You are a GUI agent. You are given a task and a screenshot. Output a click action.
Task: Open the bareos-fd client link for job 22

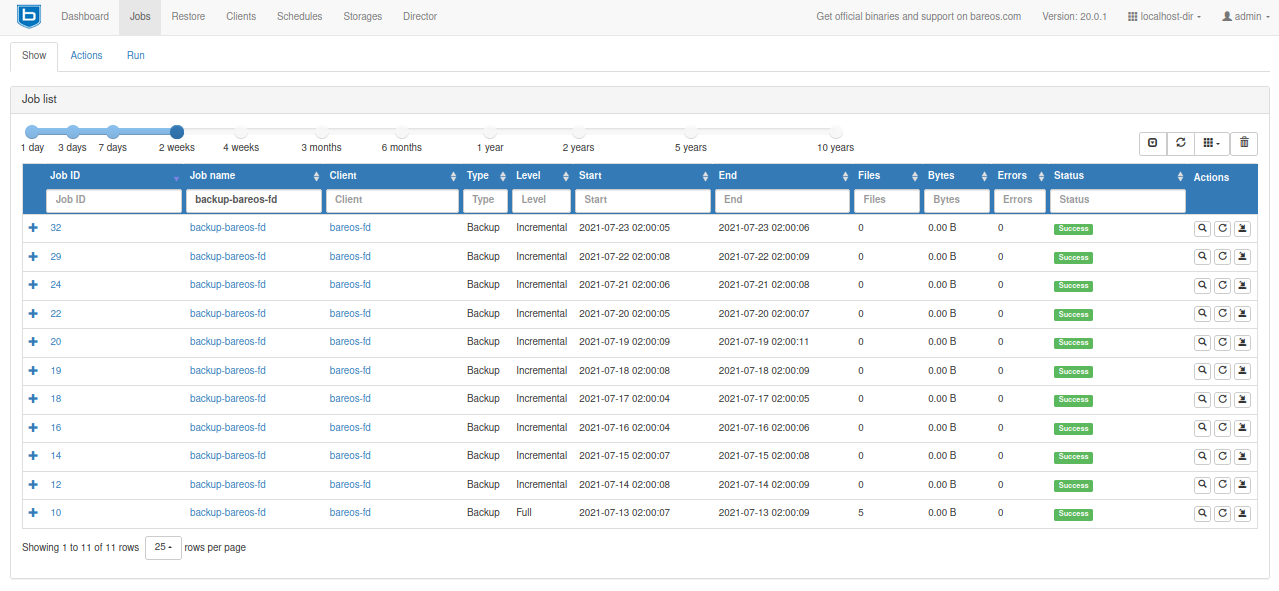(x=350, y=314)
